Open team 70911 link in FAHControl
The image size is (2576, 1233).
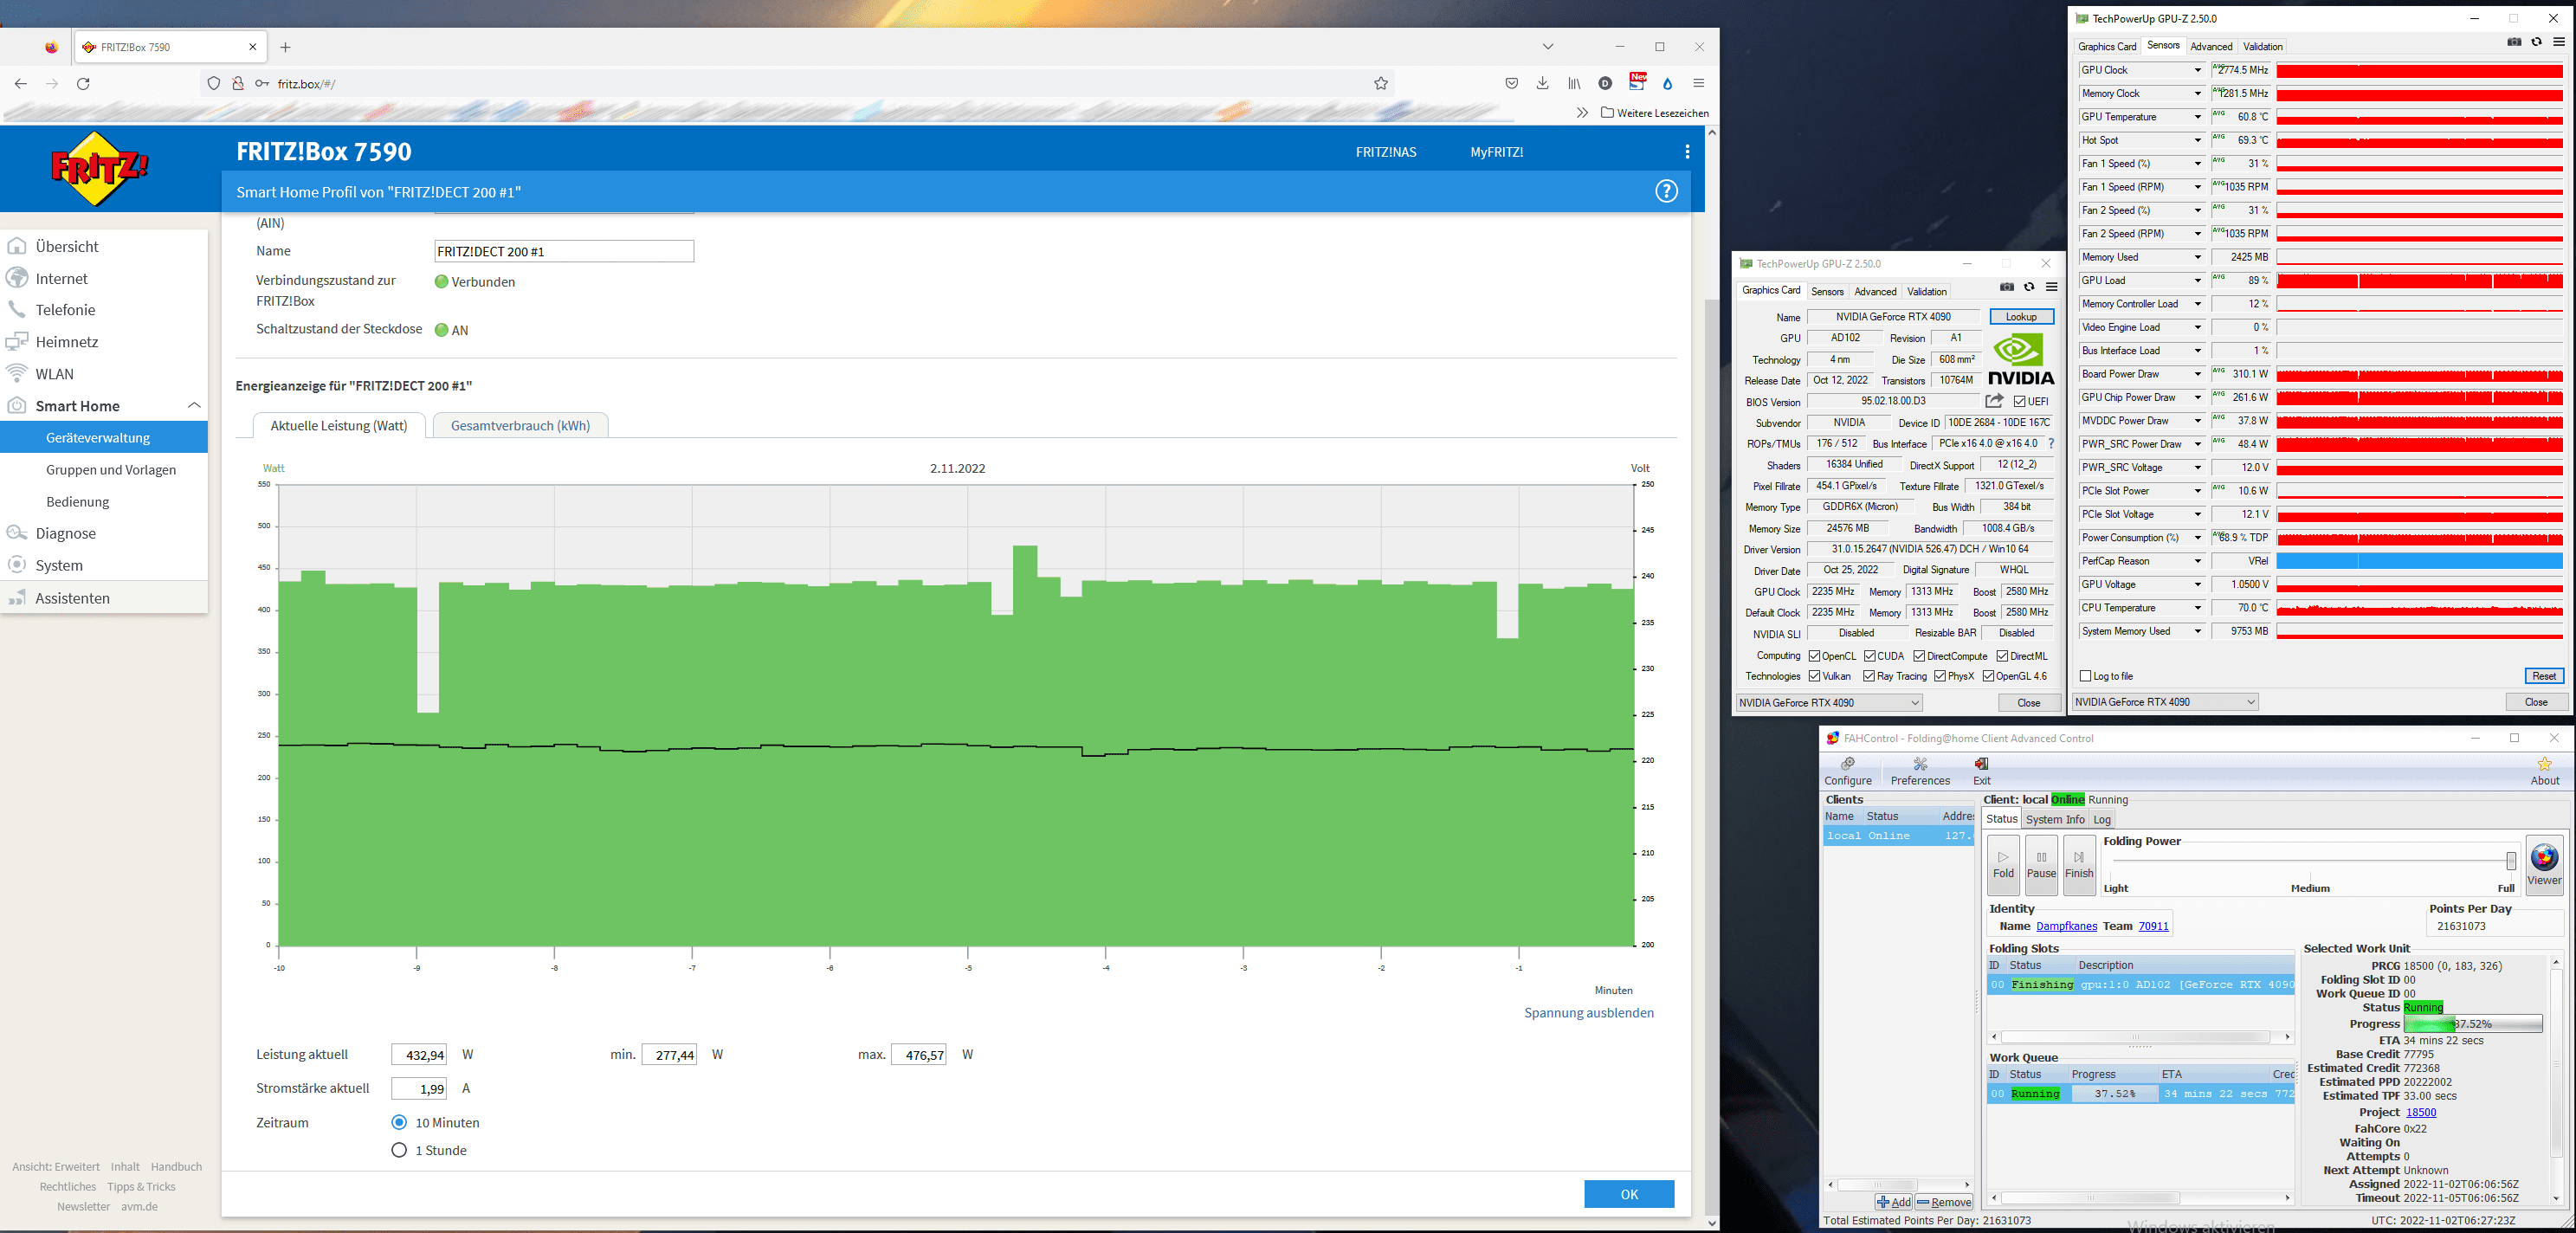click(2153, 926)
